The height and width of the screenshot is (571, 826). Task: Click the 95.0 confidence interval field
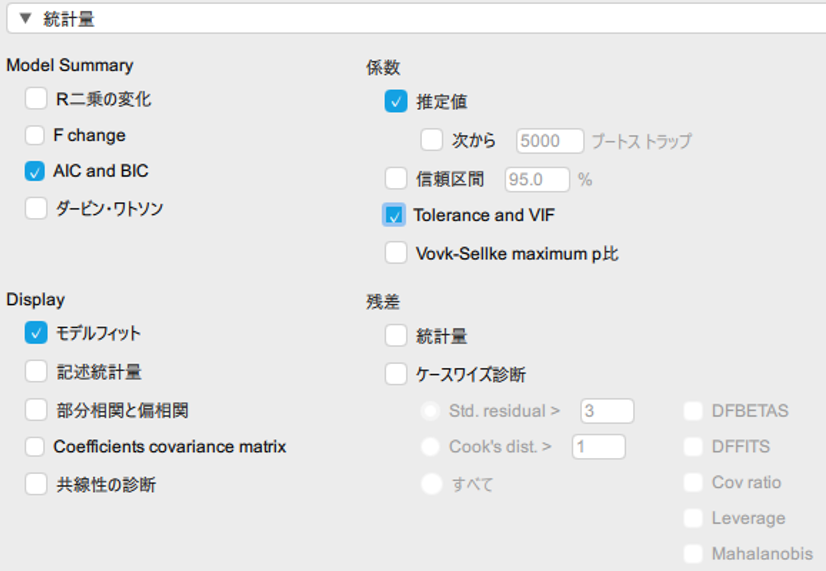pos(537,179)
